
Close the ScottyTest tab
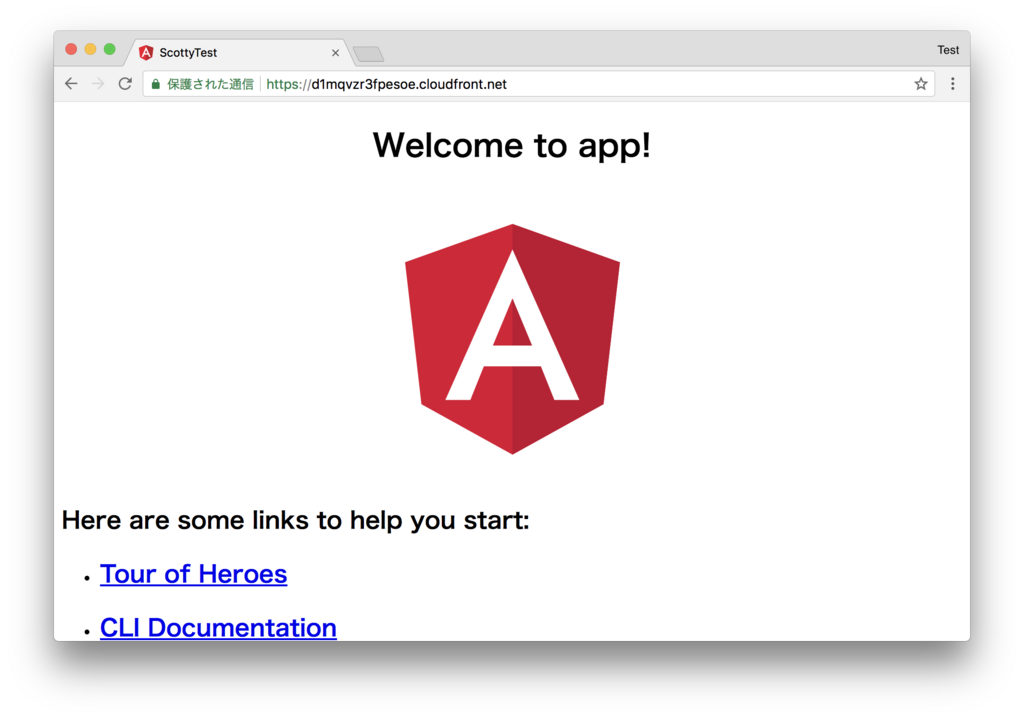[335, 53]
